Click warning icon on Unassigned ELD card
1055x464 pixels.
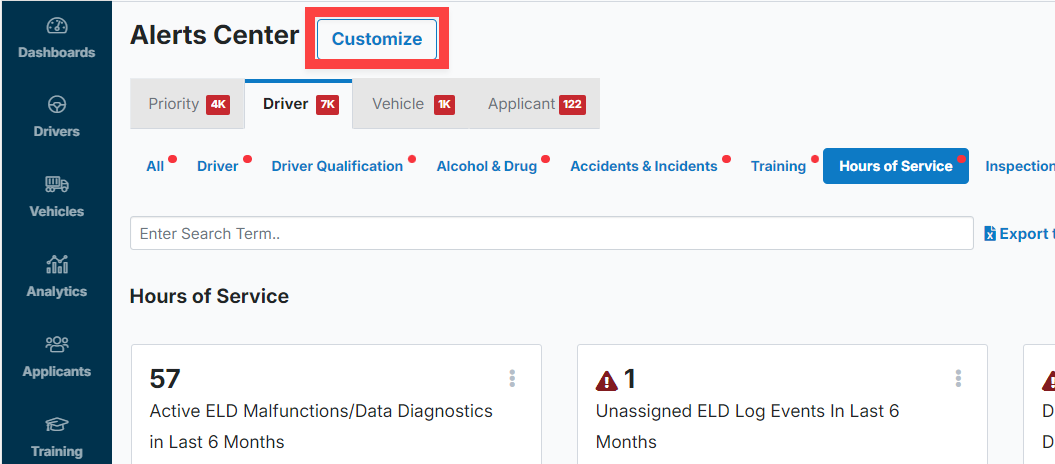point(606,381)
